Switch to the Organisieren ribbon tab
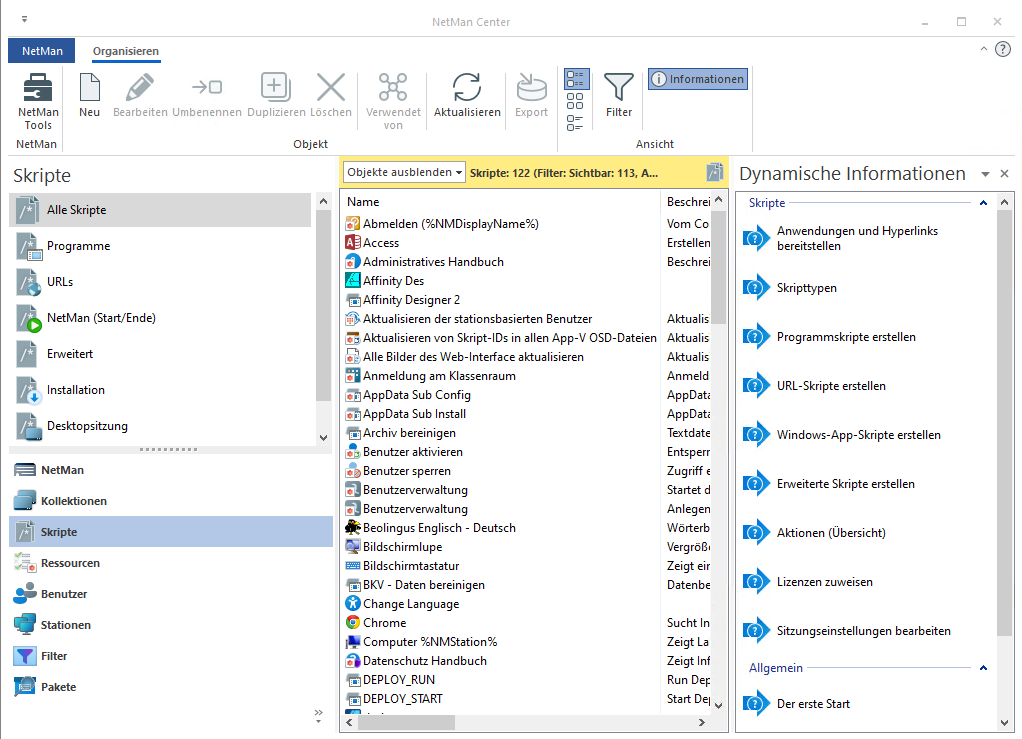This screenshot has width=1022, height=739. (125, 51)
